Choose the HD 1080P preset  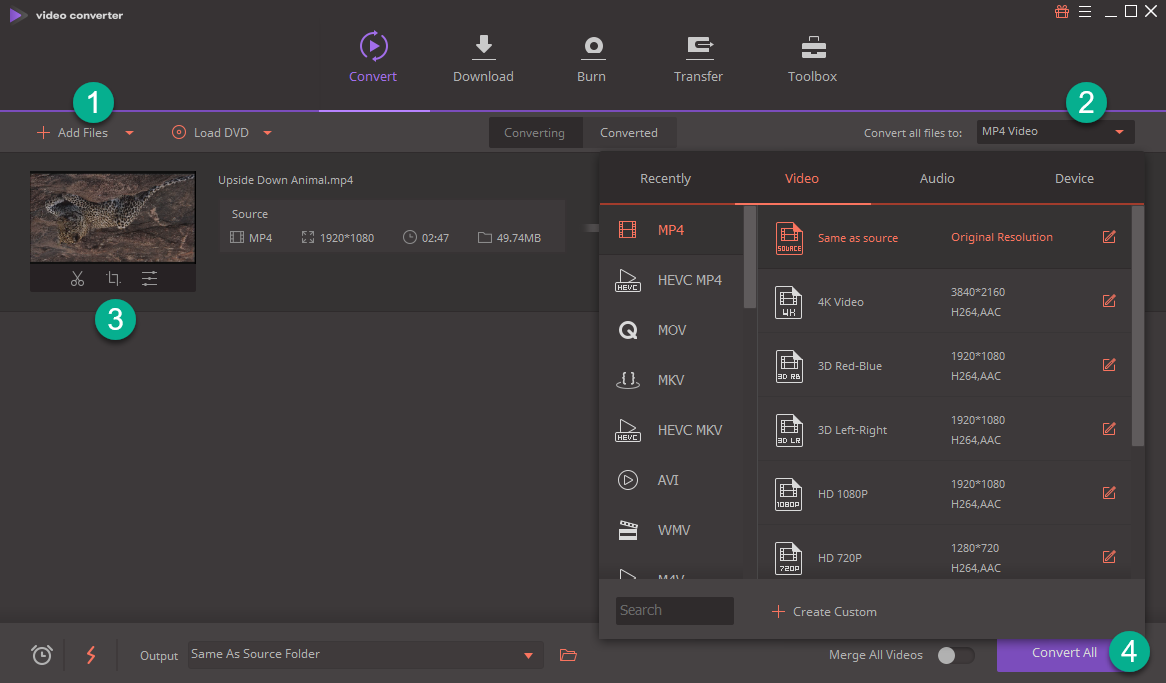(x=944, y=493)
